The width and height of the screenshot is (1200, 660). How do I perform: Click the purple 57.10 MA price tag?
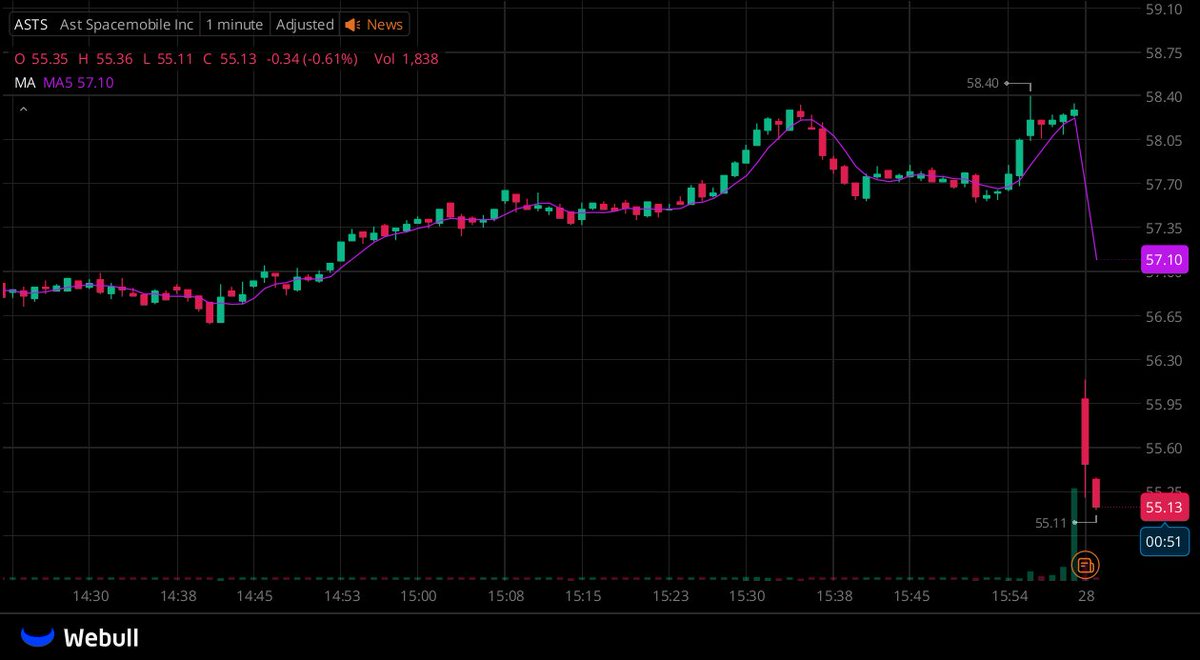1165,260
